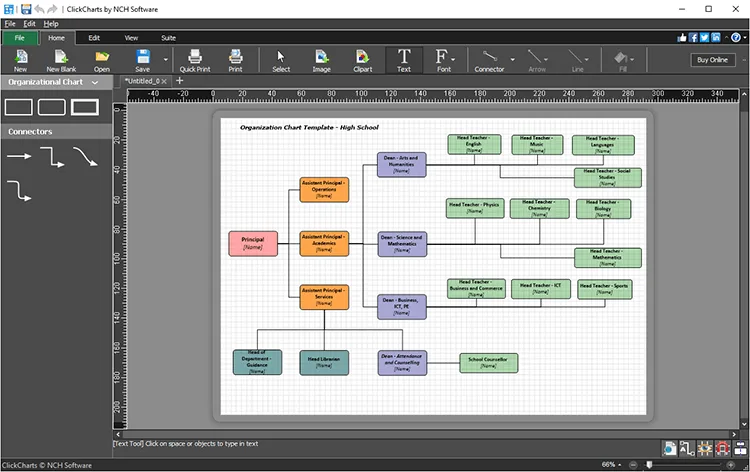Viewport: 750px width, 472px height.
Task: Collapse the ribbon with the caret arrow
Action: coord(726,37)
